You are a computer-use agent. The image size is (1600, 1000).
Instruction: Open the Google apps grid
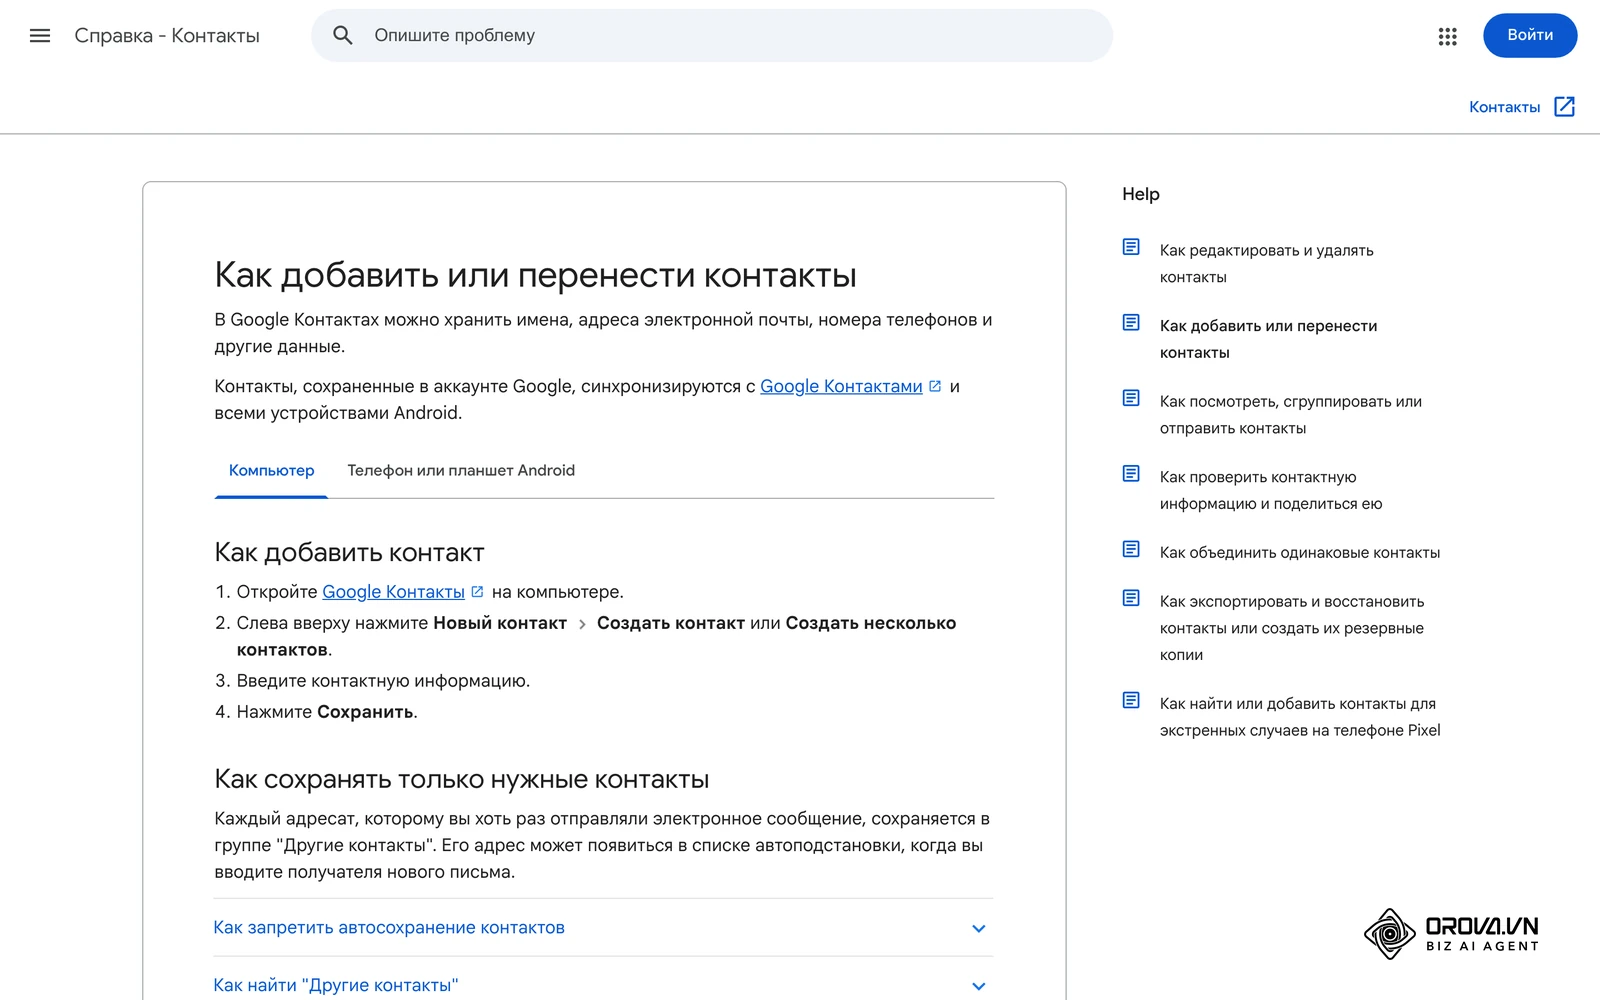point(1447,36)
